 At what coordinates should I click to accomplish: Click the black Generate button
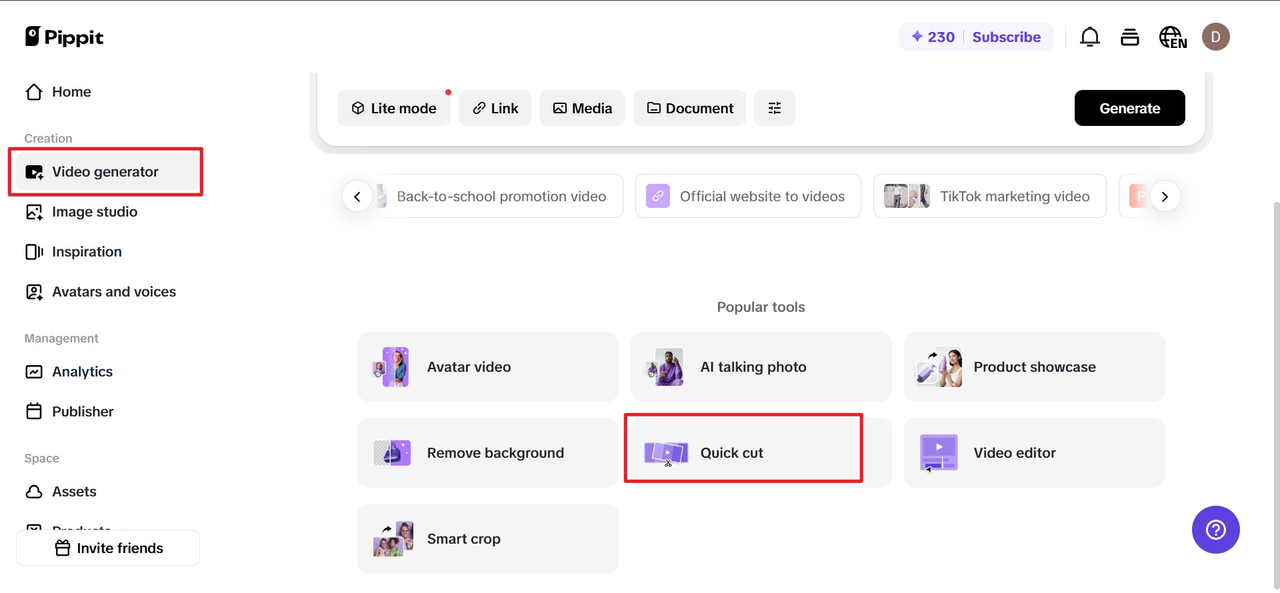1130,108
